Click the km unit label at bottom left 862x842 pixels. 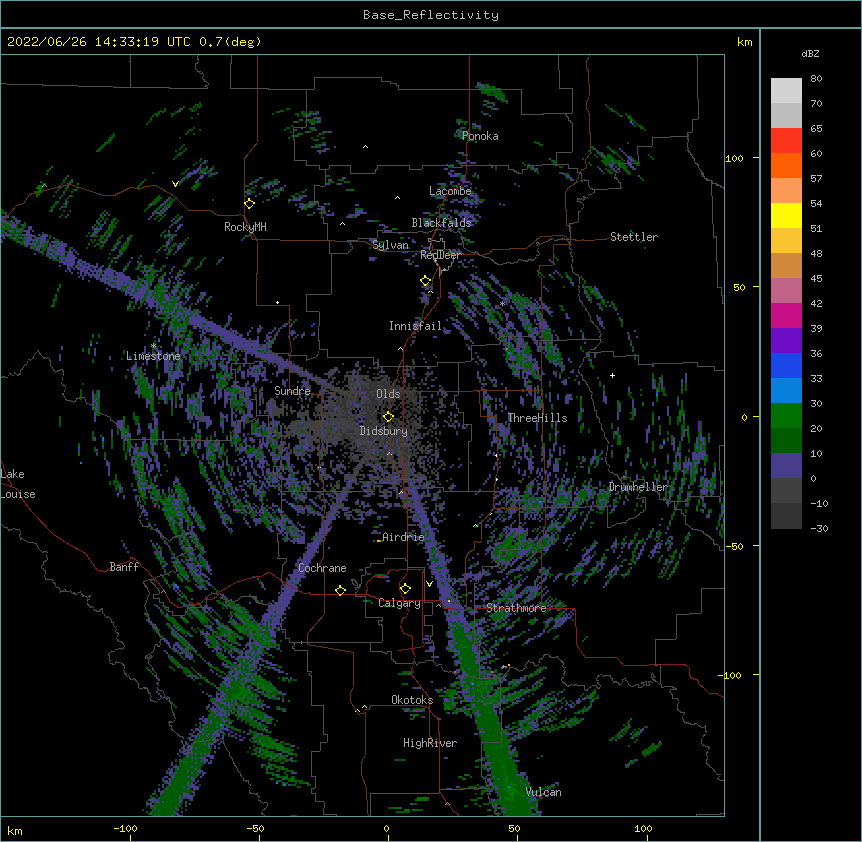(x=15, y=831)
